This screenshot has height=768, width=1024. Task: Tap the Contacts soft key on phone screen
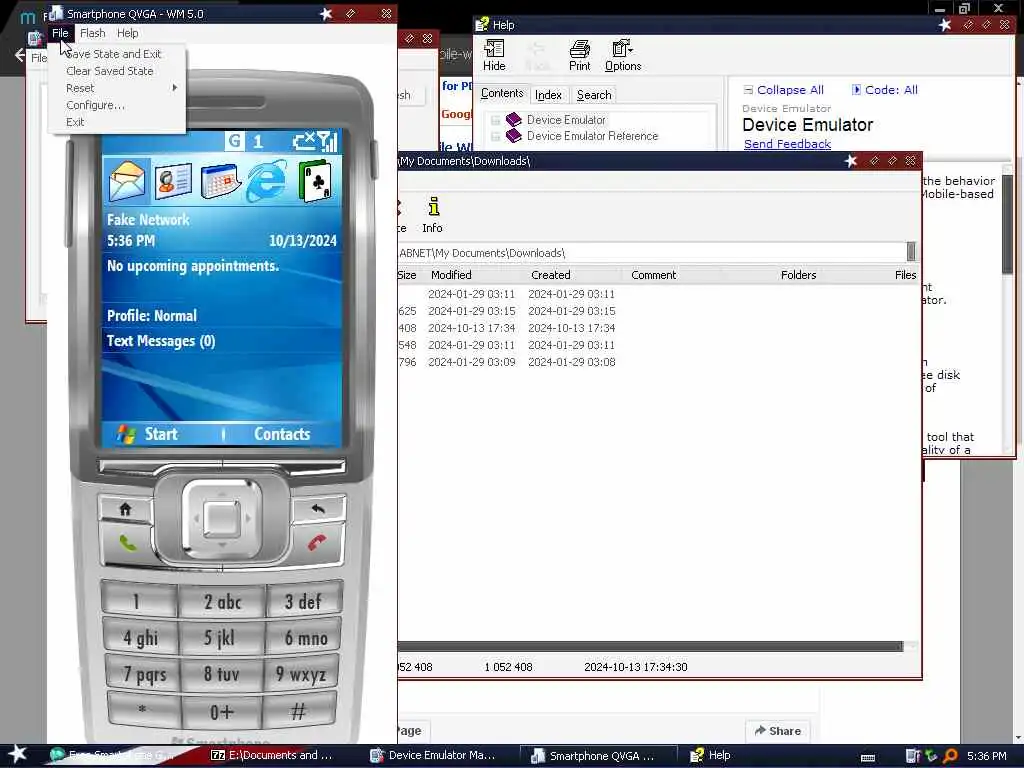click(x=281, y=434)
